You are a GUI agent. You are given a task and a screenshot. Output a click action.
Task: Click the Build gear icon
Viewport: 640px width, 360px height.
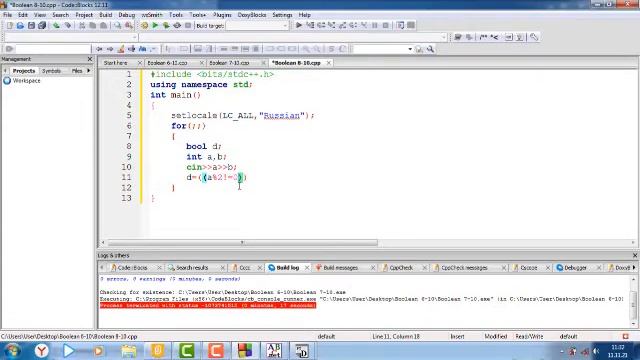[144, 25]
